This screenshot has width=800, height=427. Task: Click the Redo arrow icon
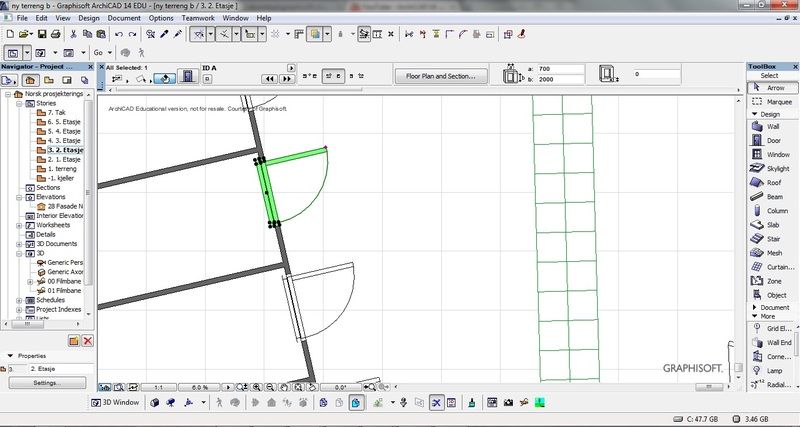[x=132, y=34]
